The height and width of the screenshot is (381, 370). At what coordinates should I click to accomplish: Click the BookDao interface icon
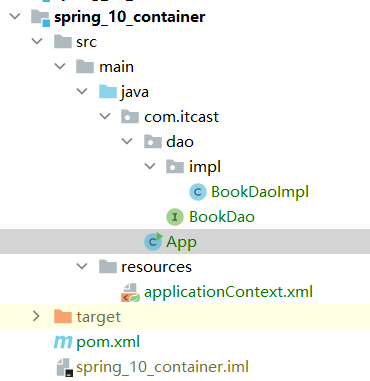175,217
